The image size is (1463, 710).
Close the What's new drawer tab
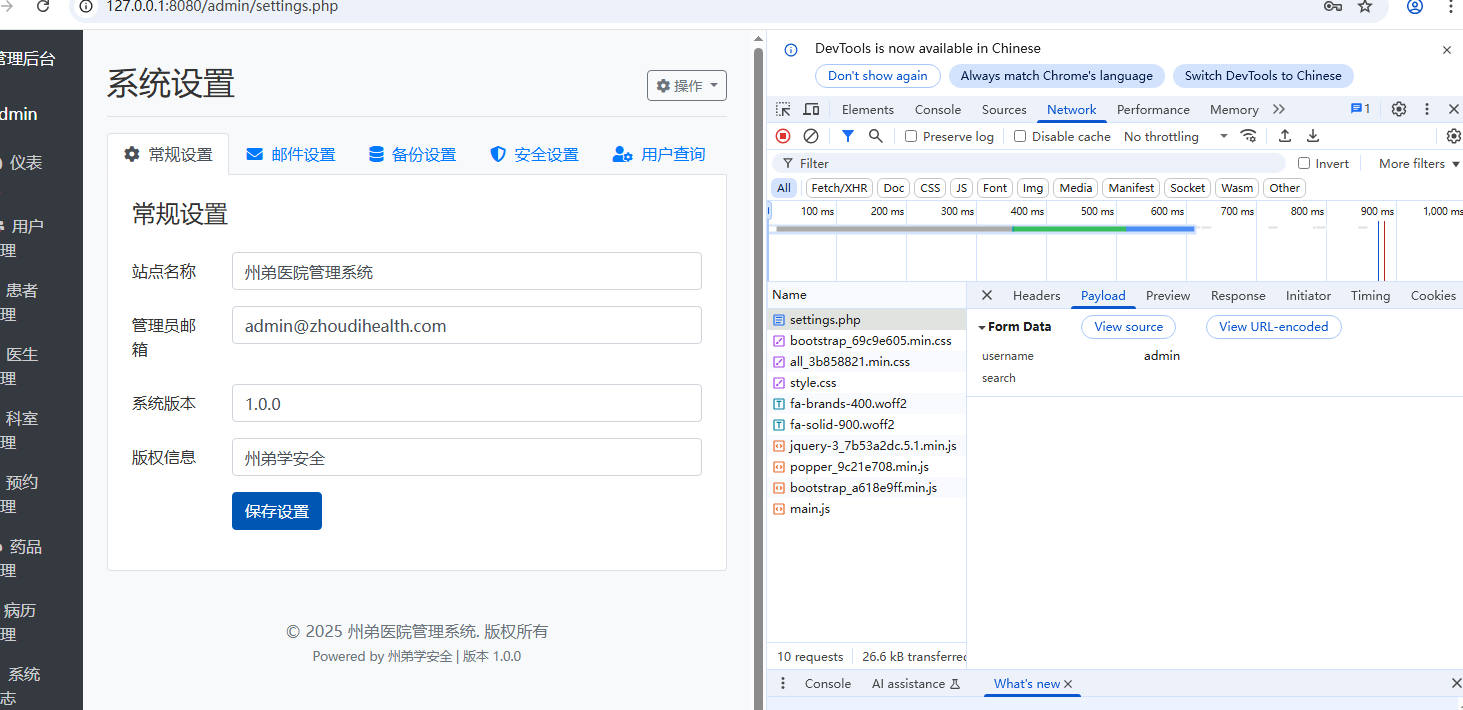1068,684
